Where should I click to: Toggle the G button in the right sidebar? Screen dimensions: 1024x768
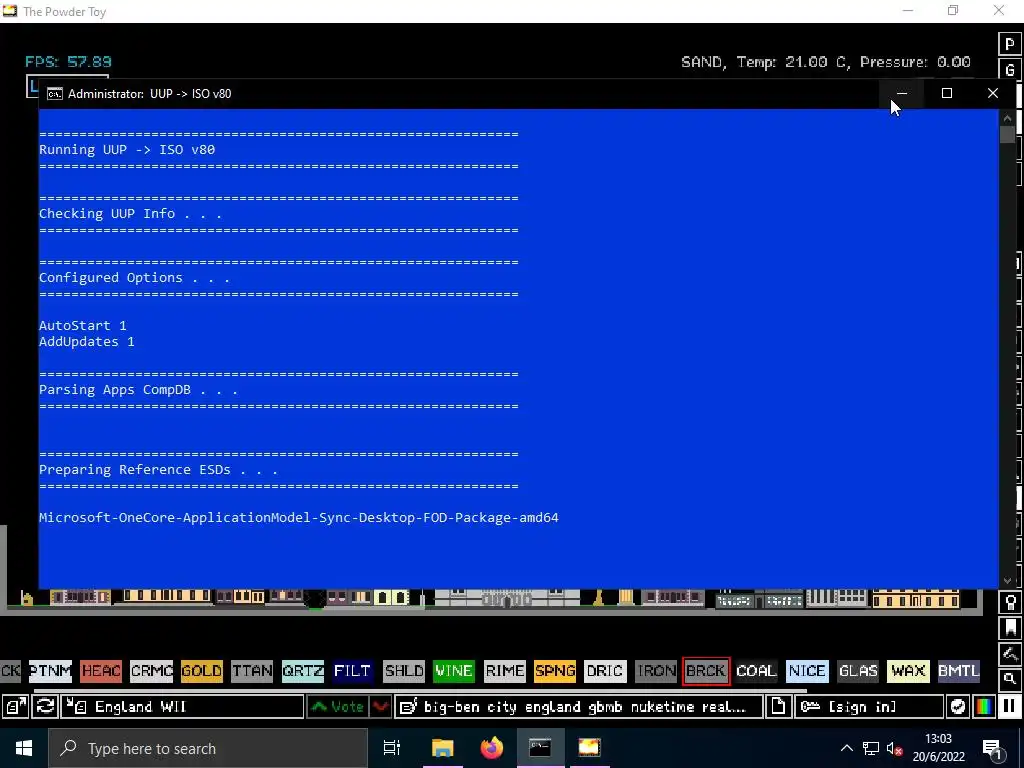pyautogui.click(x=1010, y=70)
